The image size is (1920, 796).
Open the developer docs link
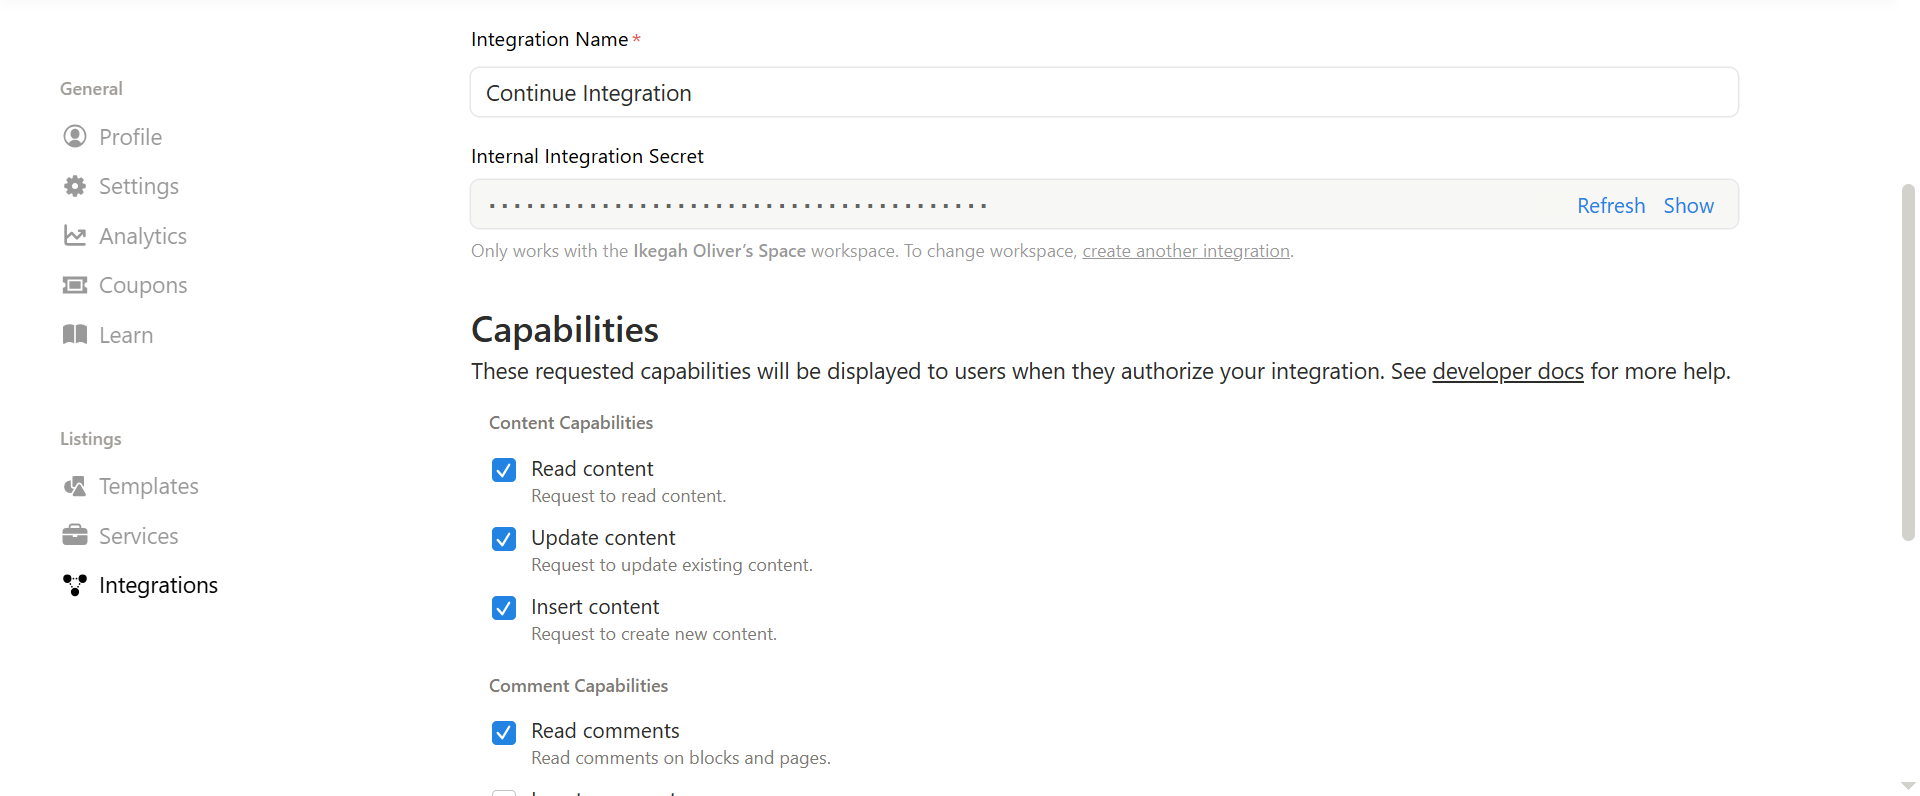[1507, 372]
